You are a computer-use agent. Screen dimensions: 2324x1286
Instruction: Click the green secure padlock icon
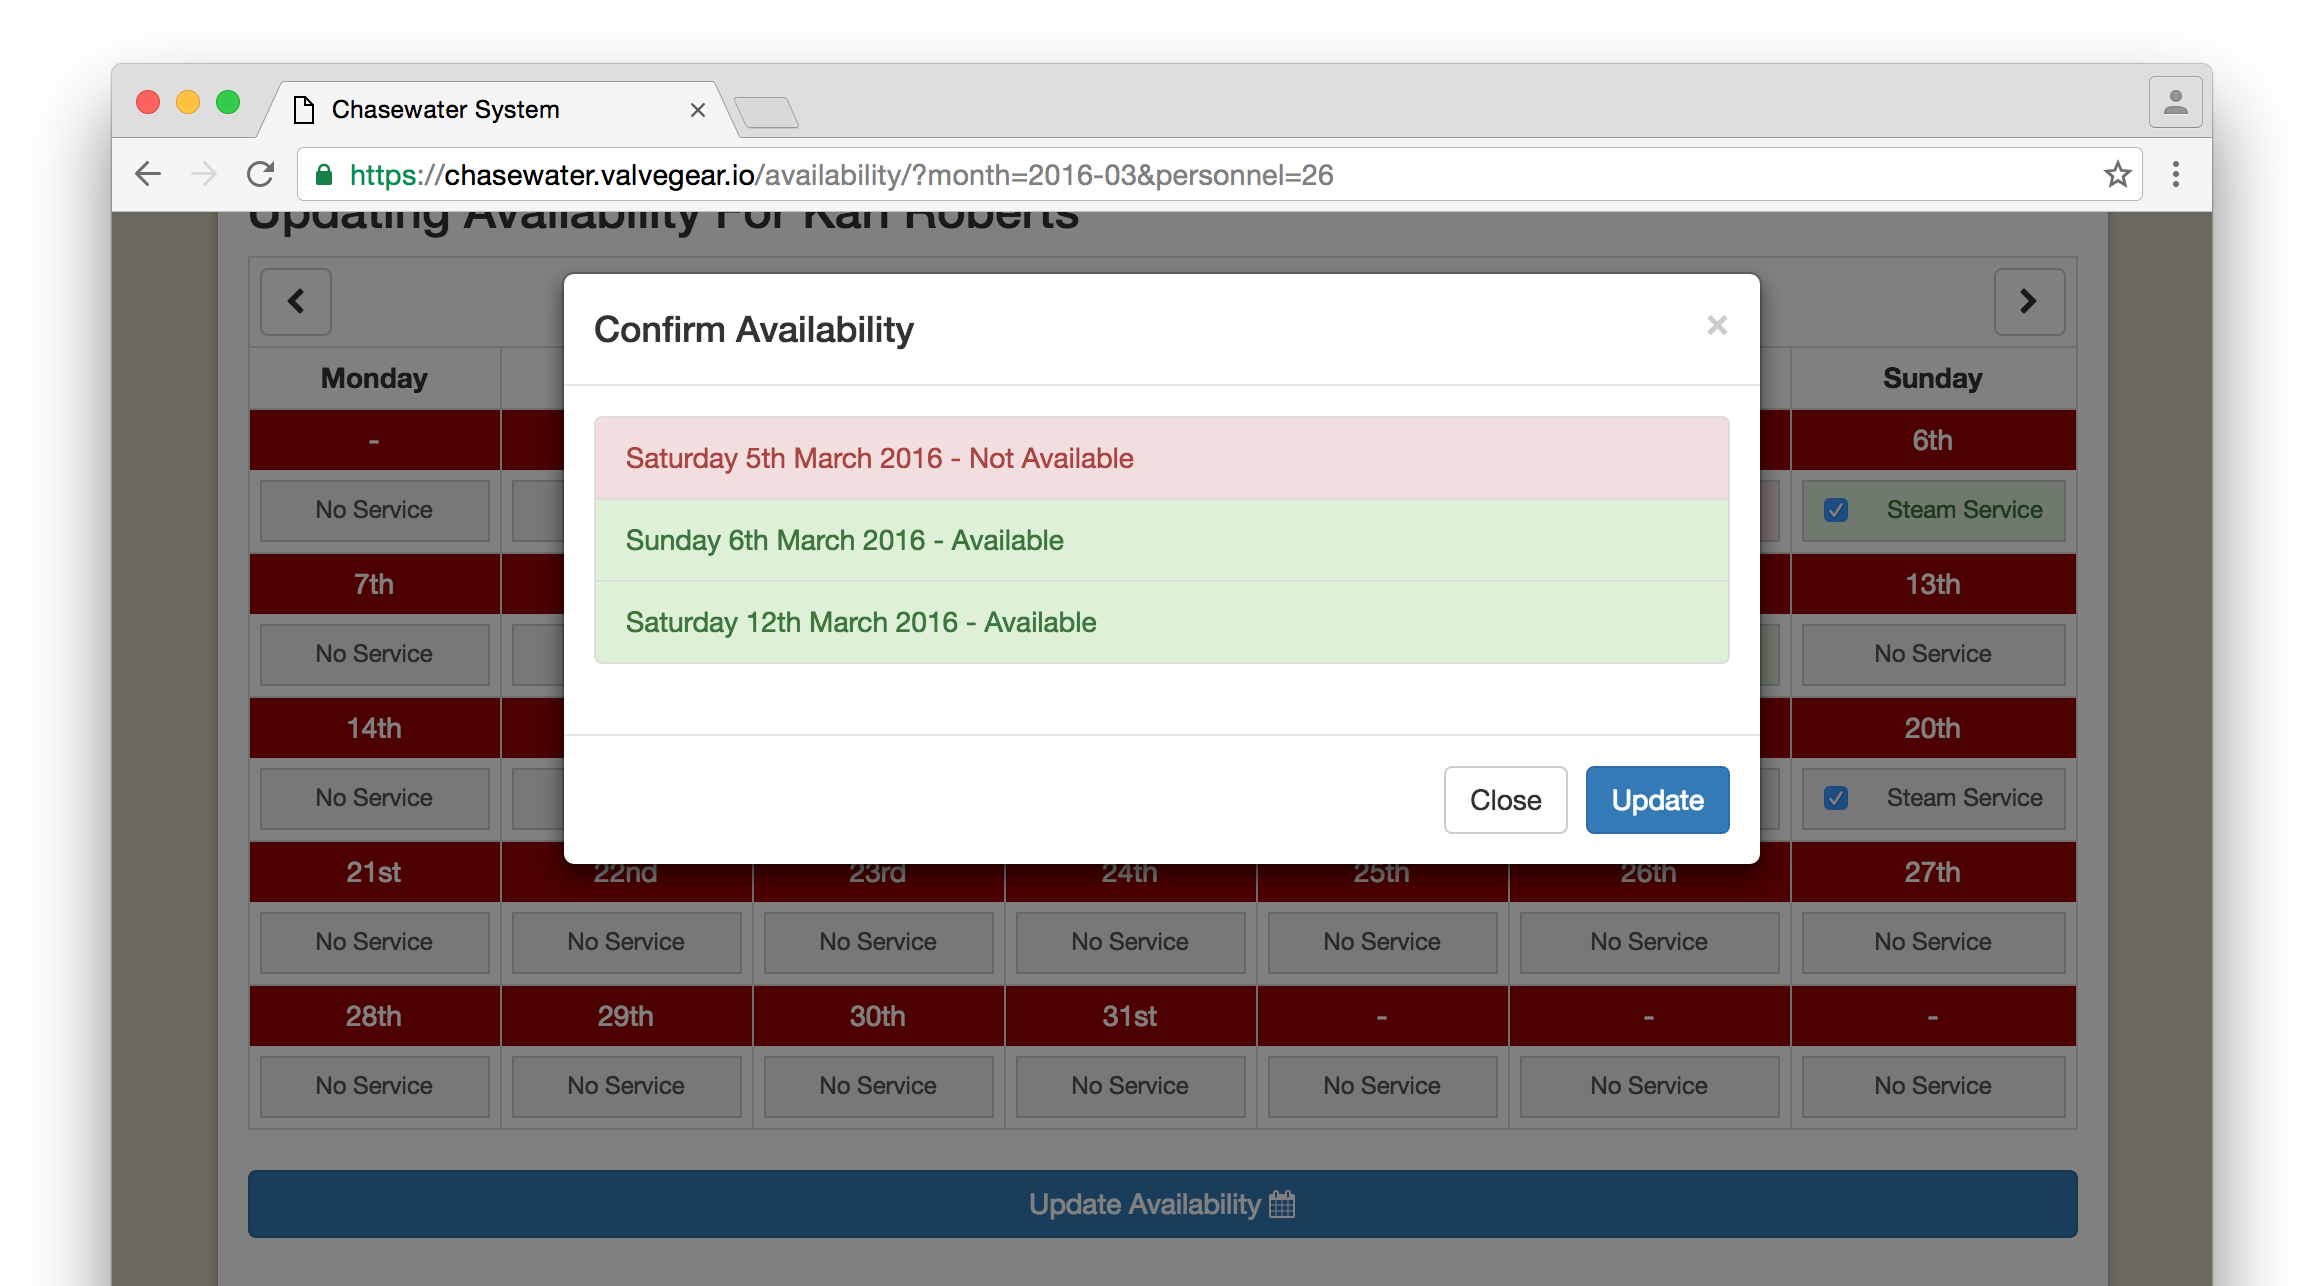point(324,175)
